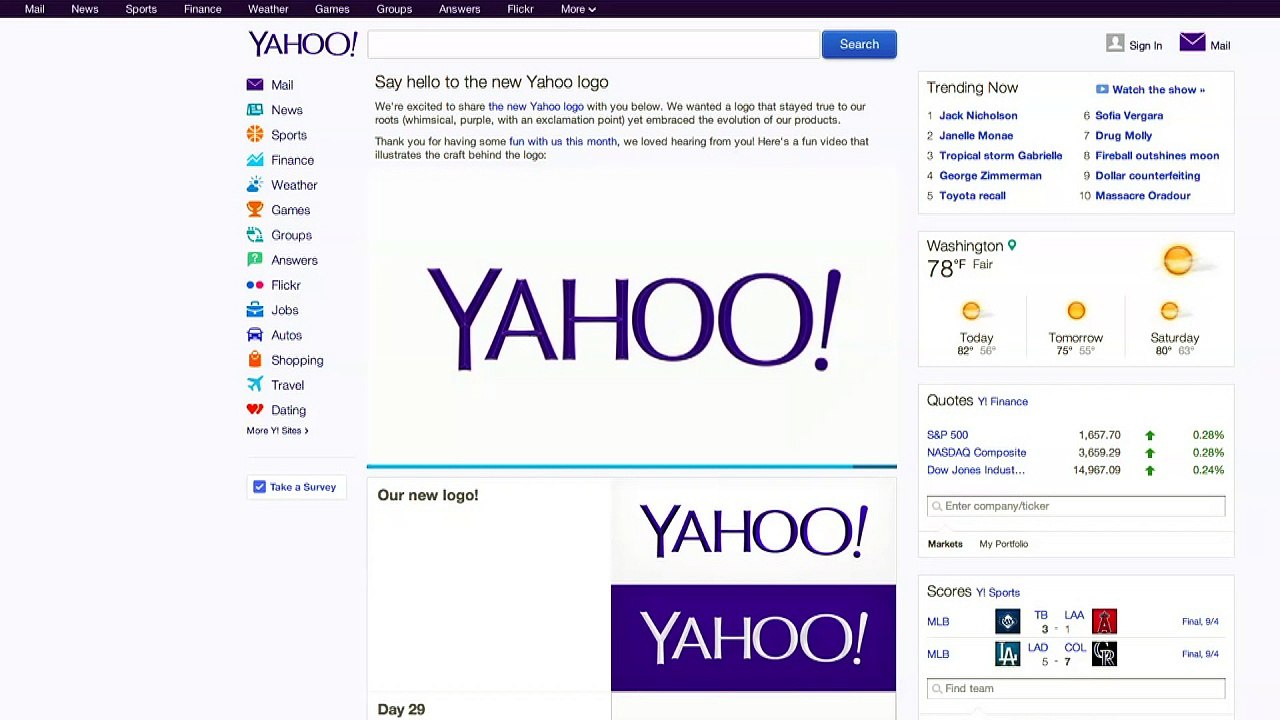Click the white Yahoo logo thumbnail under 'Our new logo!'
This screenshot has height=720, width=1280.
753,530
